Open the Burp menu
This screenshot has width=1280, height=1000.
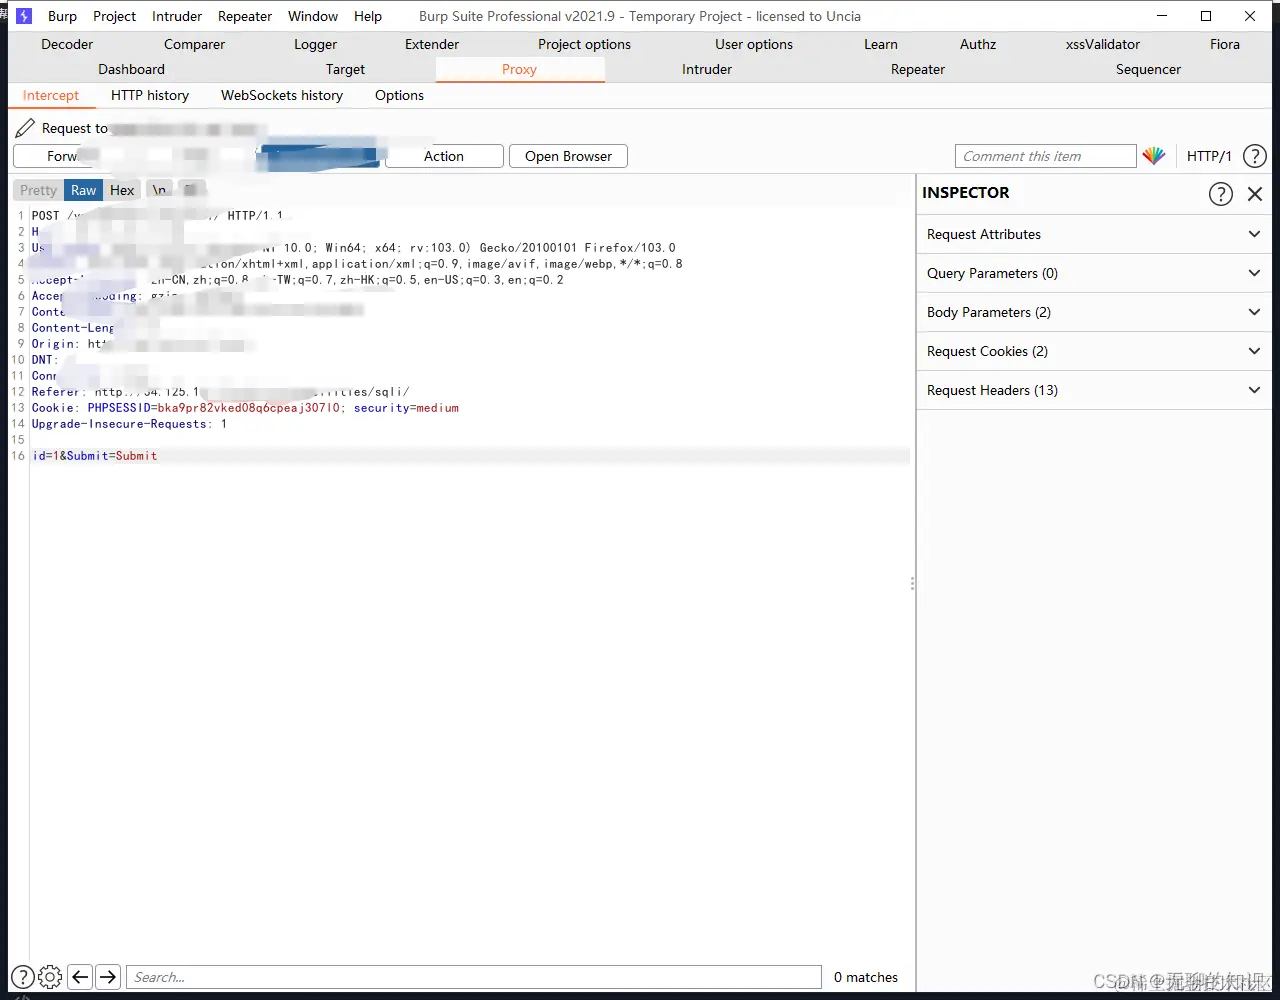[62, 16]
